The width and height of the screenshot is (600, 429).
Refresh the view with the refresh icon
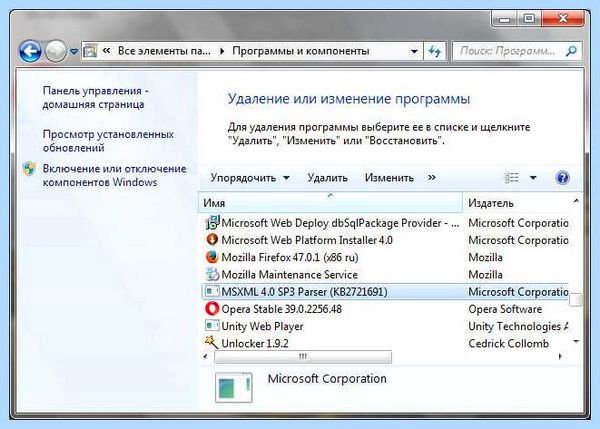point(434,51)
